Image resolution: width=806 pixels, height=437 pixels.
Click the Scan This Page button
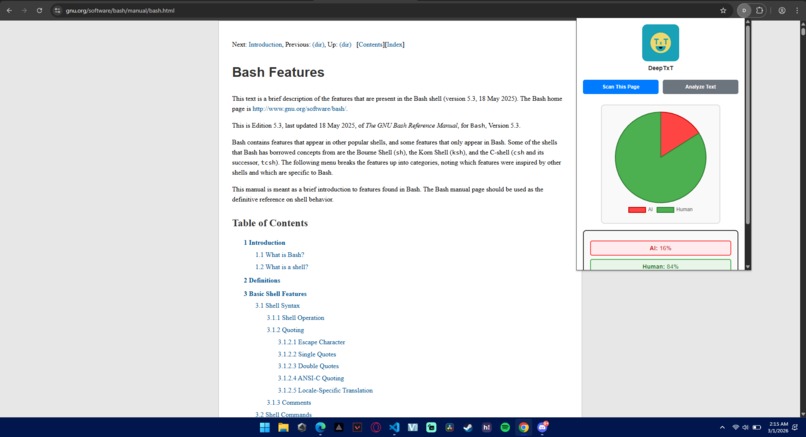(620, 87)
